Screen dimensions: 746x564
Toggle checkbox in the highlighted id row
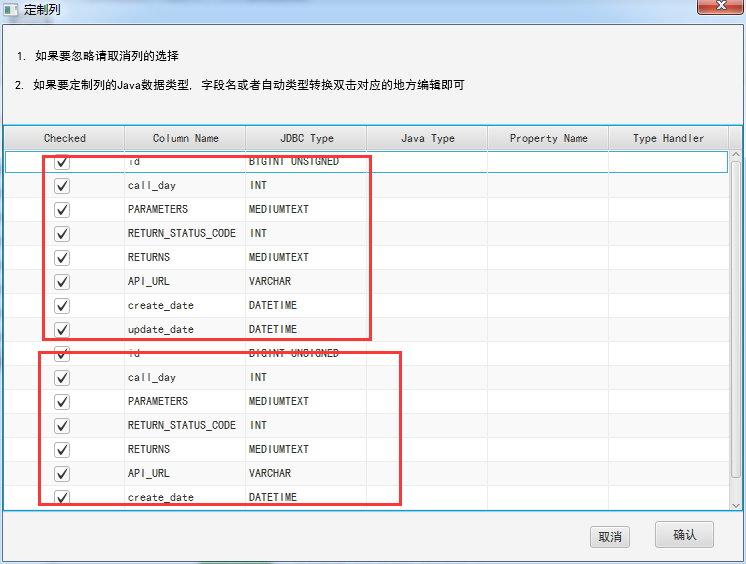point(62,162)
